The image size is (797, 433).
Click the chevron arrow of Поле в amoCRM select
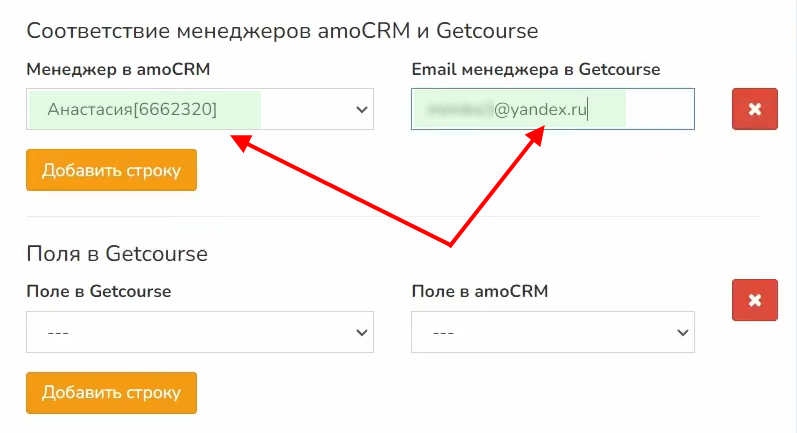(x=683, y=332)
